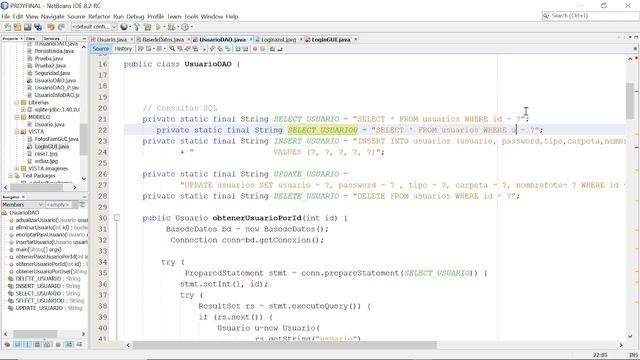Open the default config dropdown
Image resolution: width=640 pixels, height=360 pixels.
114,27
